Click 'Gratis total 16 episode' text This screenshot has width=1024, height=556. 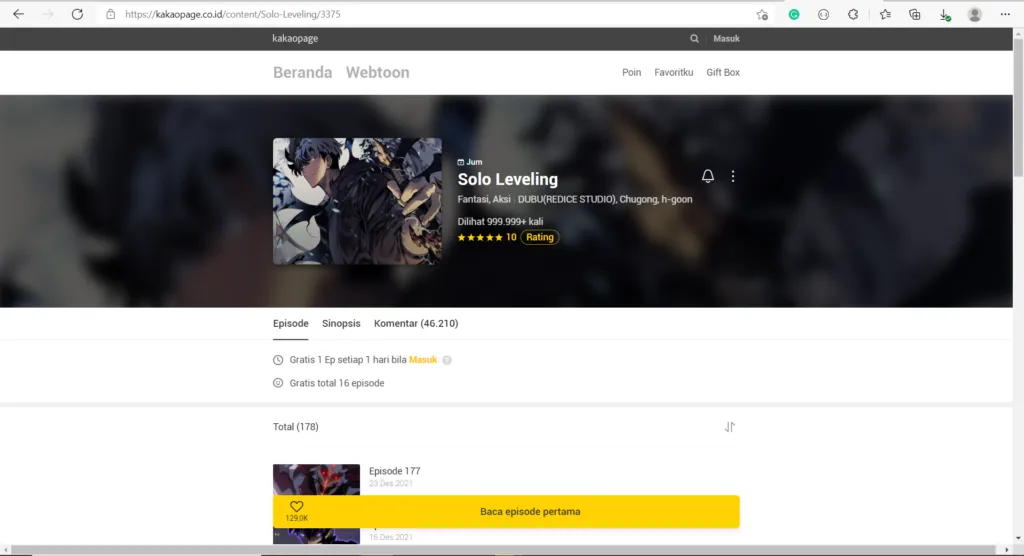click(x=337, y=384)
